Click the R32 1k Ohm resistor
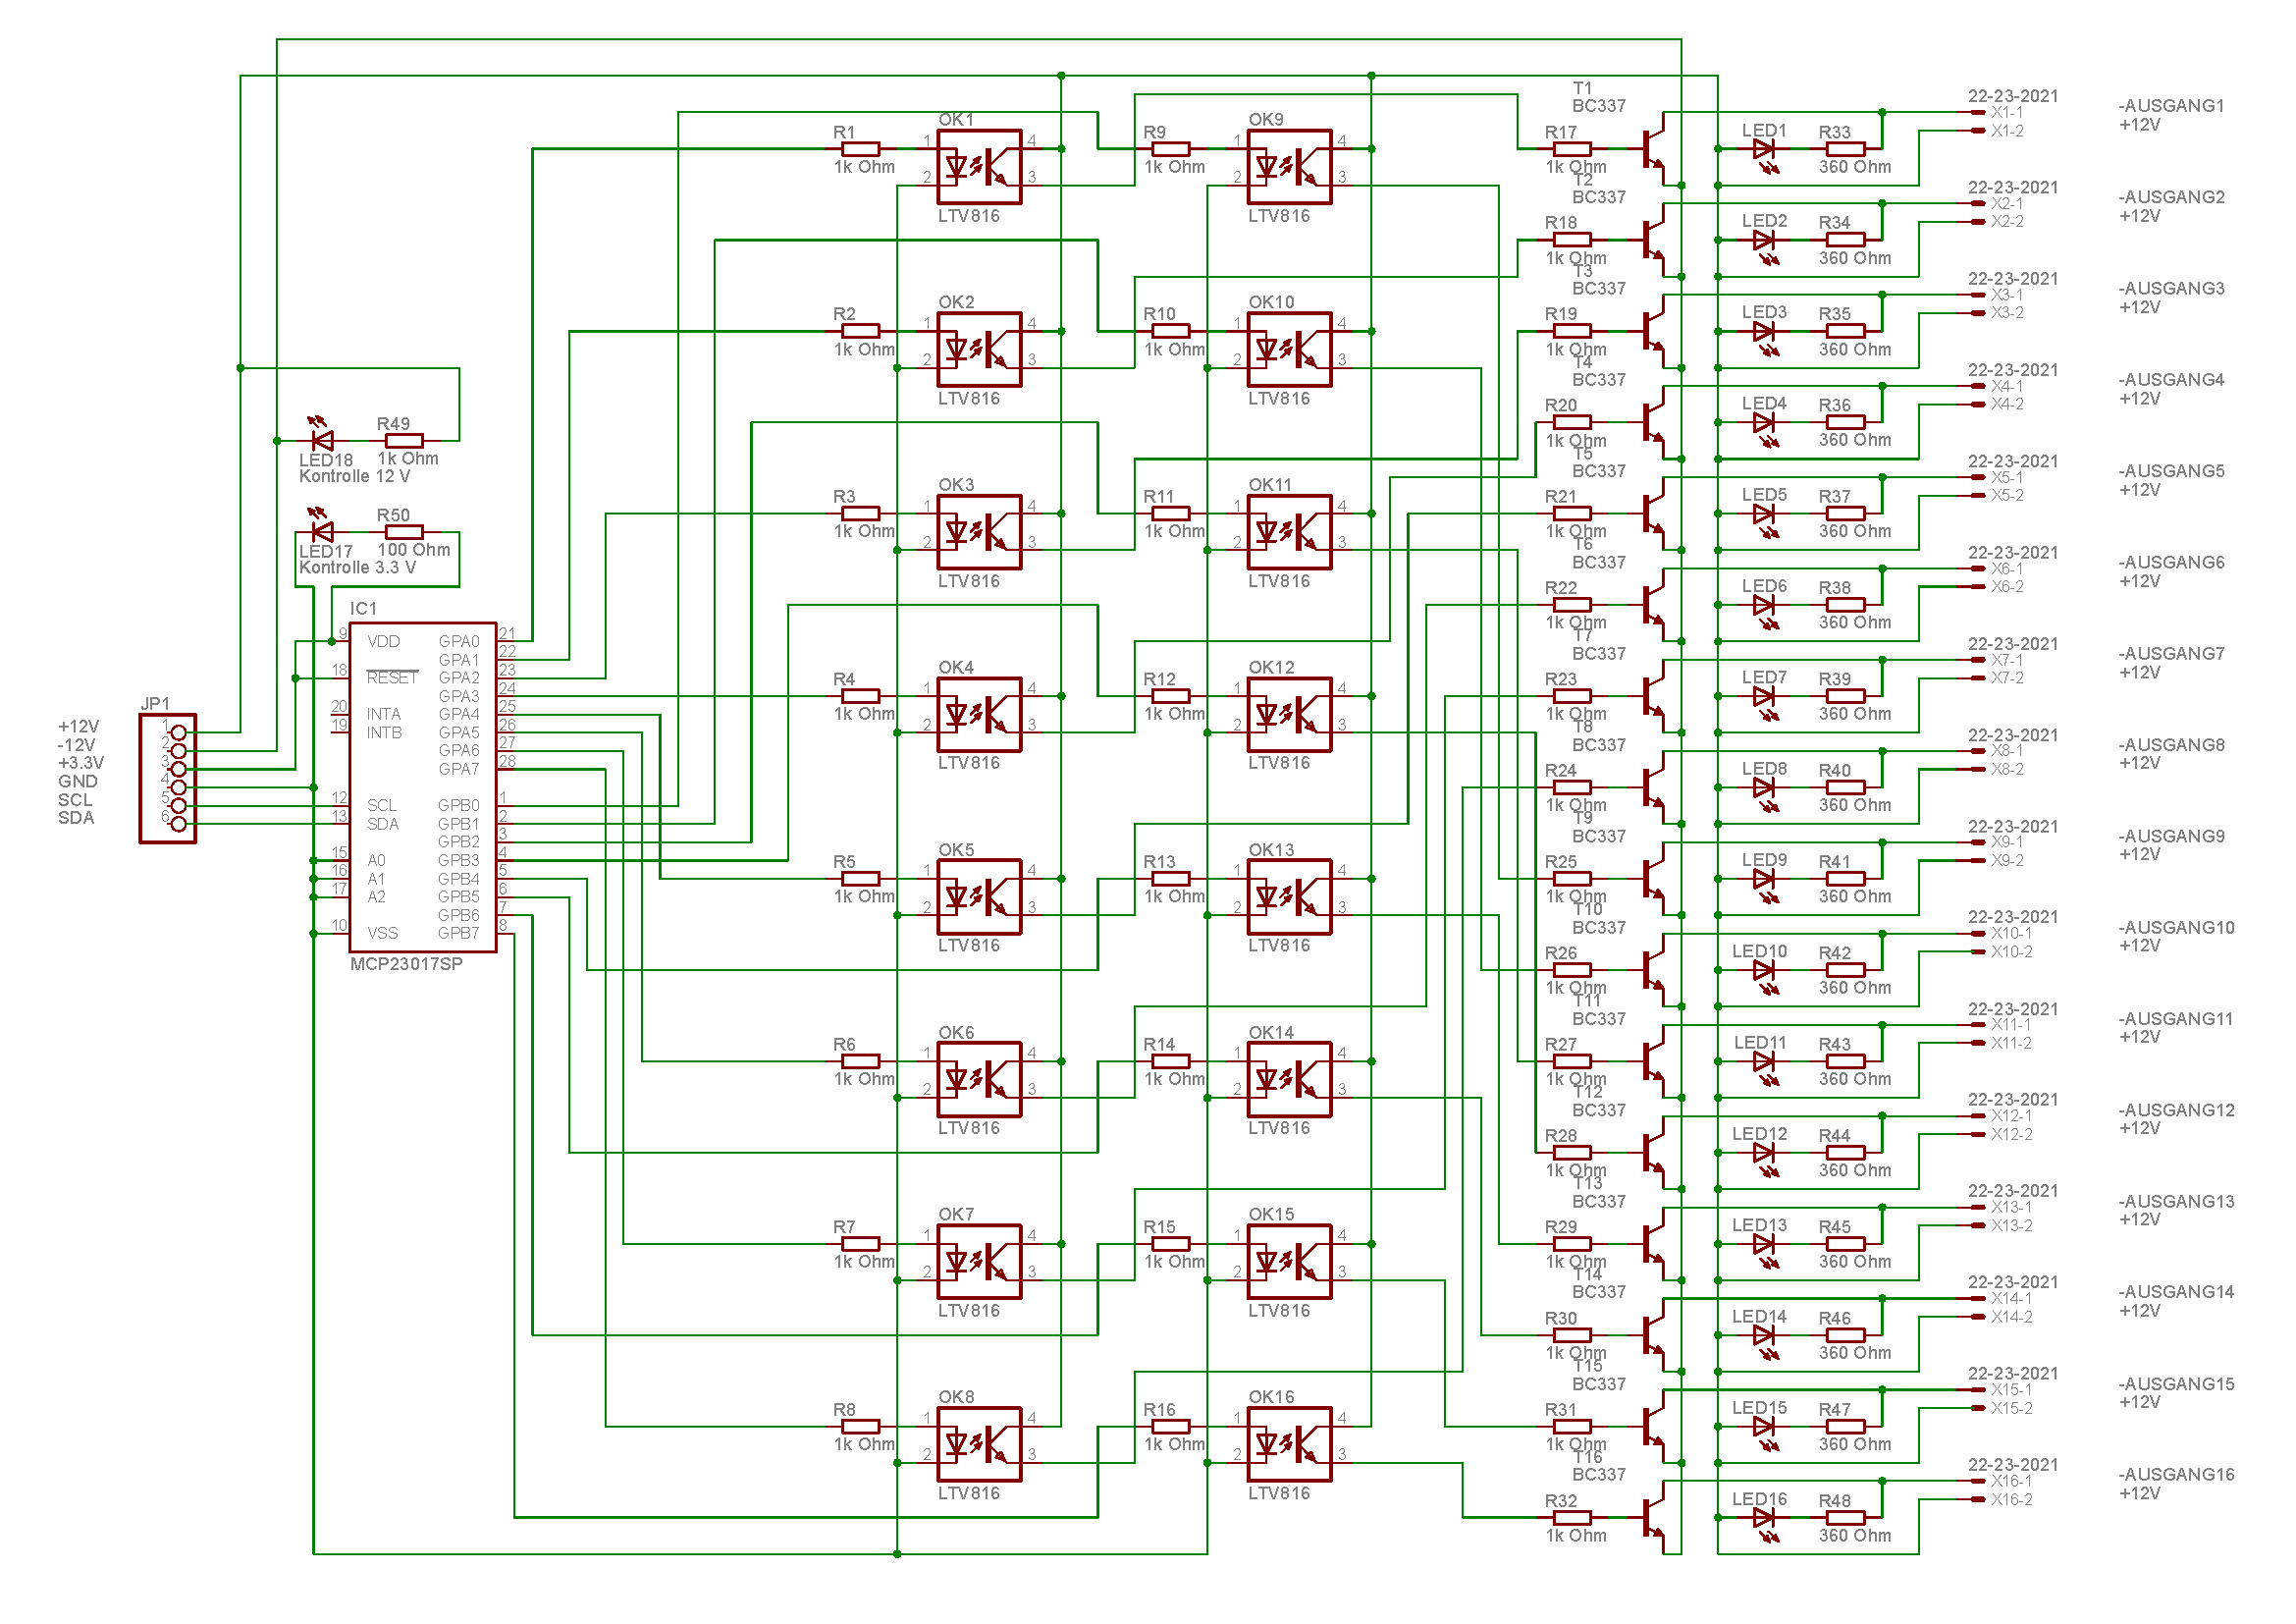This screenshot has width=2296, height=1624. pyautogui.click(x=1572, y=1518)
